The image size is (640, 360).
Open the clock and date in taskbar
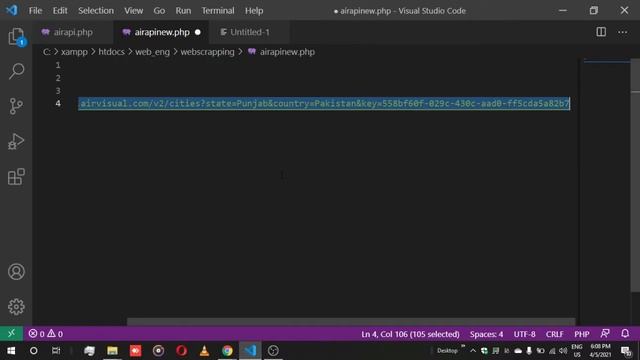[x=600, y=351]
